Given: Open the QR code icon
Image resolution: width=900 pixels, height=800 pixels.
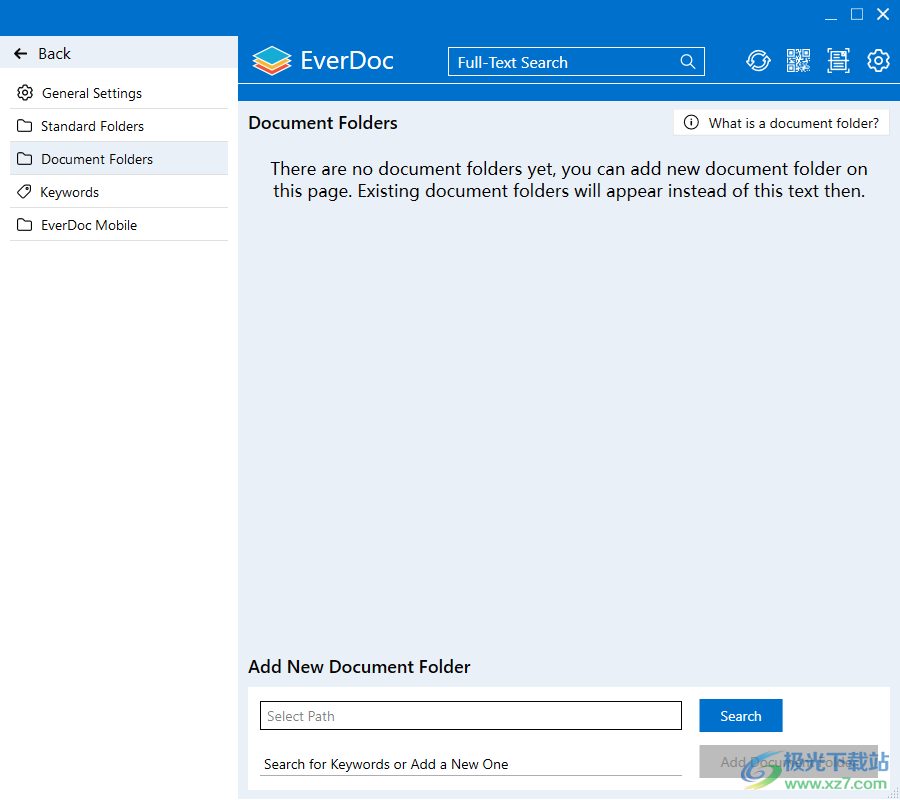Looking at the screenshot, I should 798,61.
